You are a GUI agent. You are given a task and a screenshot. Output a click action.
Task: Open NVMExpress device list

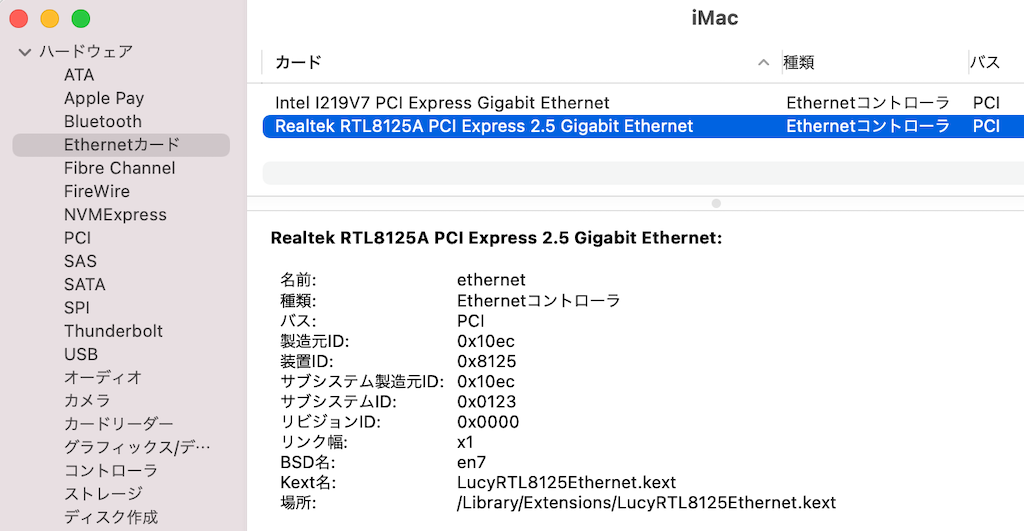pyautogui.click(x=115, y=214)
